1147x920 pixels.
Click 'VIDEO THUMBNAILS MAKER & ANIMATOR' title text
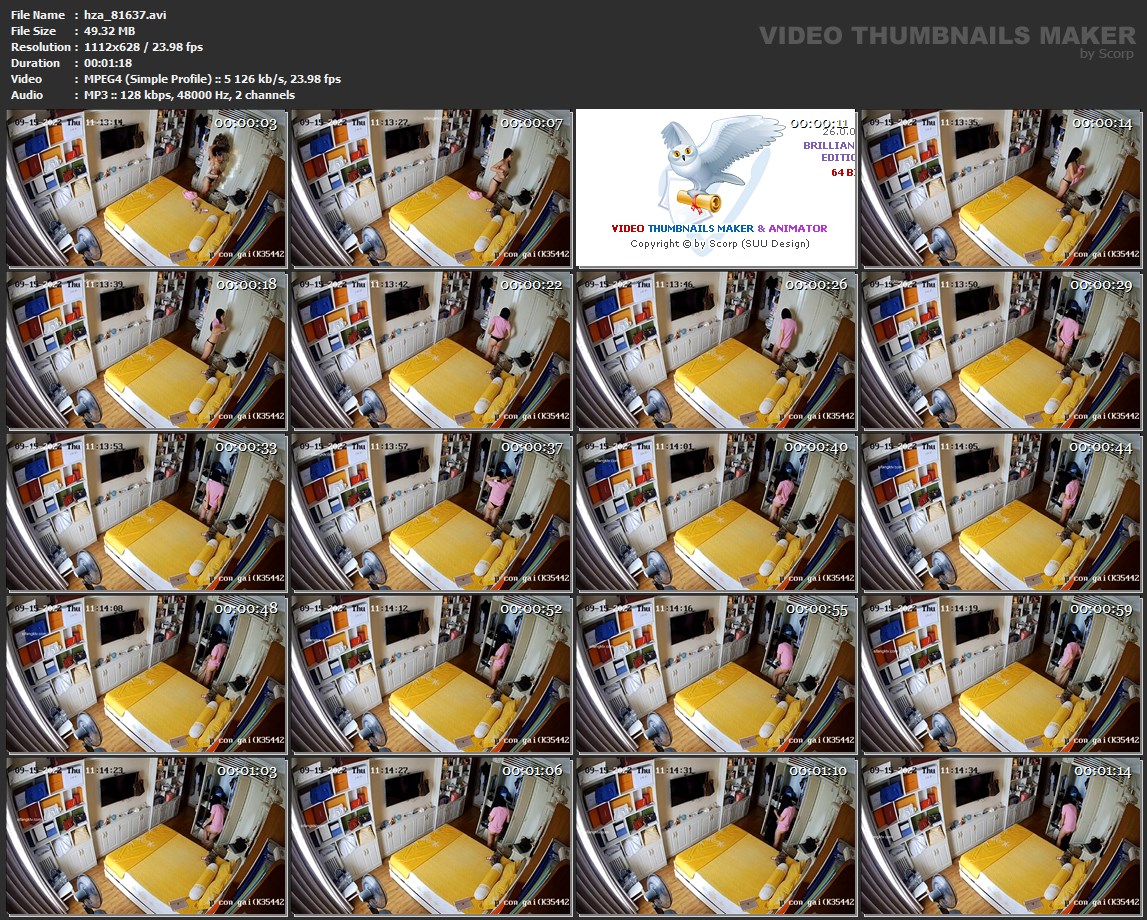[x=719, y=228]
